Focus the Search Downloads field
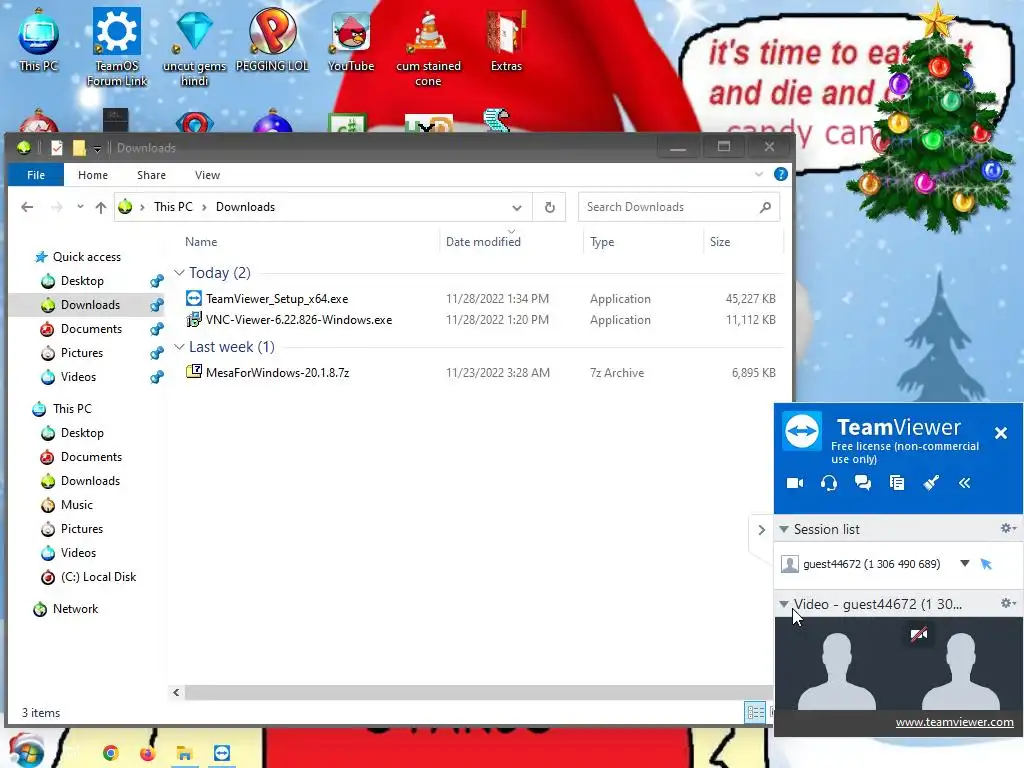Image resolution: width=1024 pixels, height=768 pixels. tap(678, 207)
